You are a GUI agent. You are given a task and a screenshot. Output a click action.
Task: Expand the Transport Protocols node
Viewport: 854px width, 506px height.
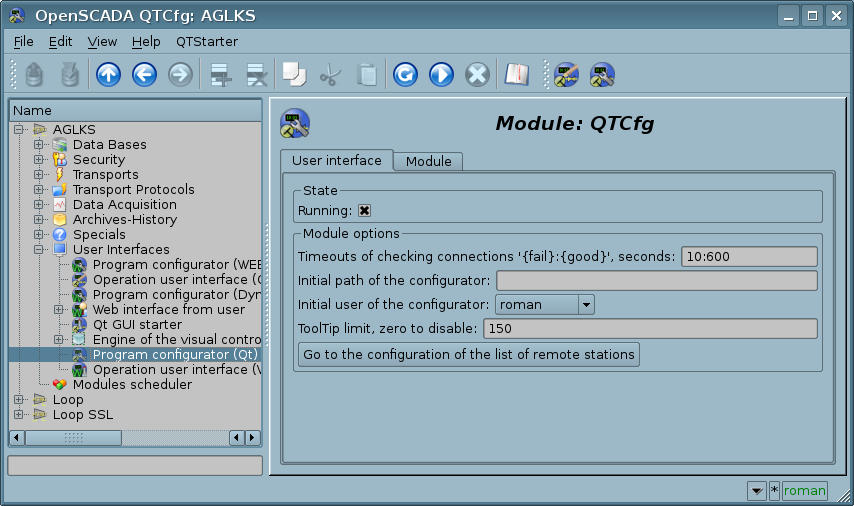pos(38,190)
